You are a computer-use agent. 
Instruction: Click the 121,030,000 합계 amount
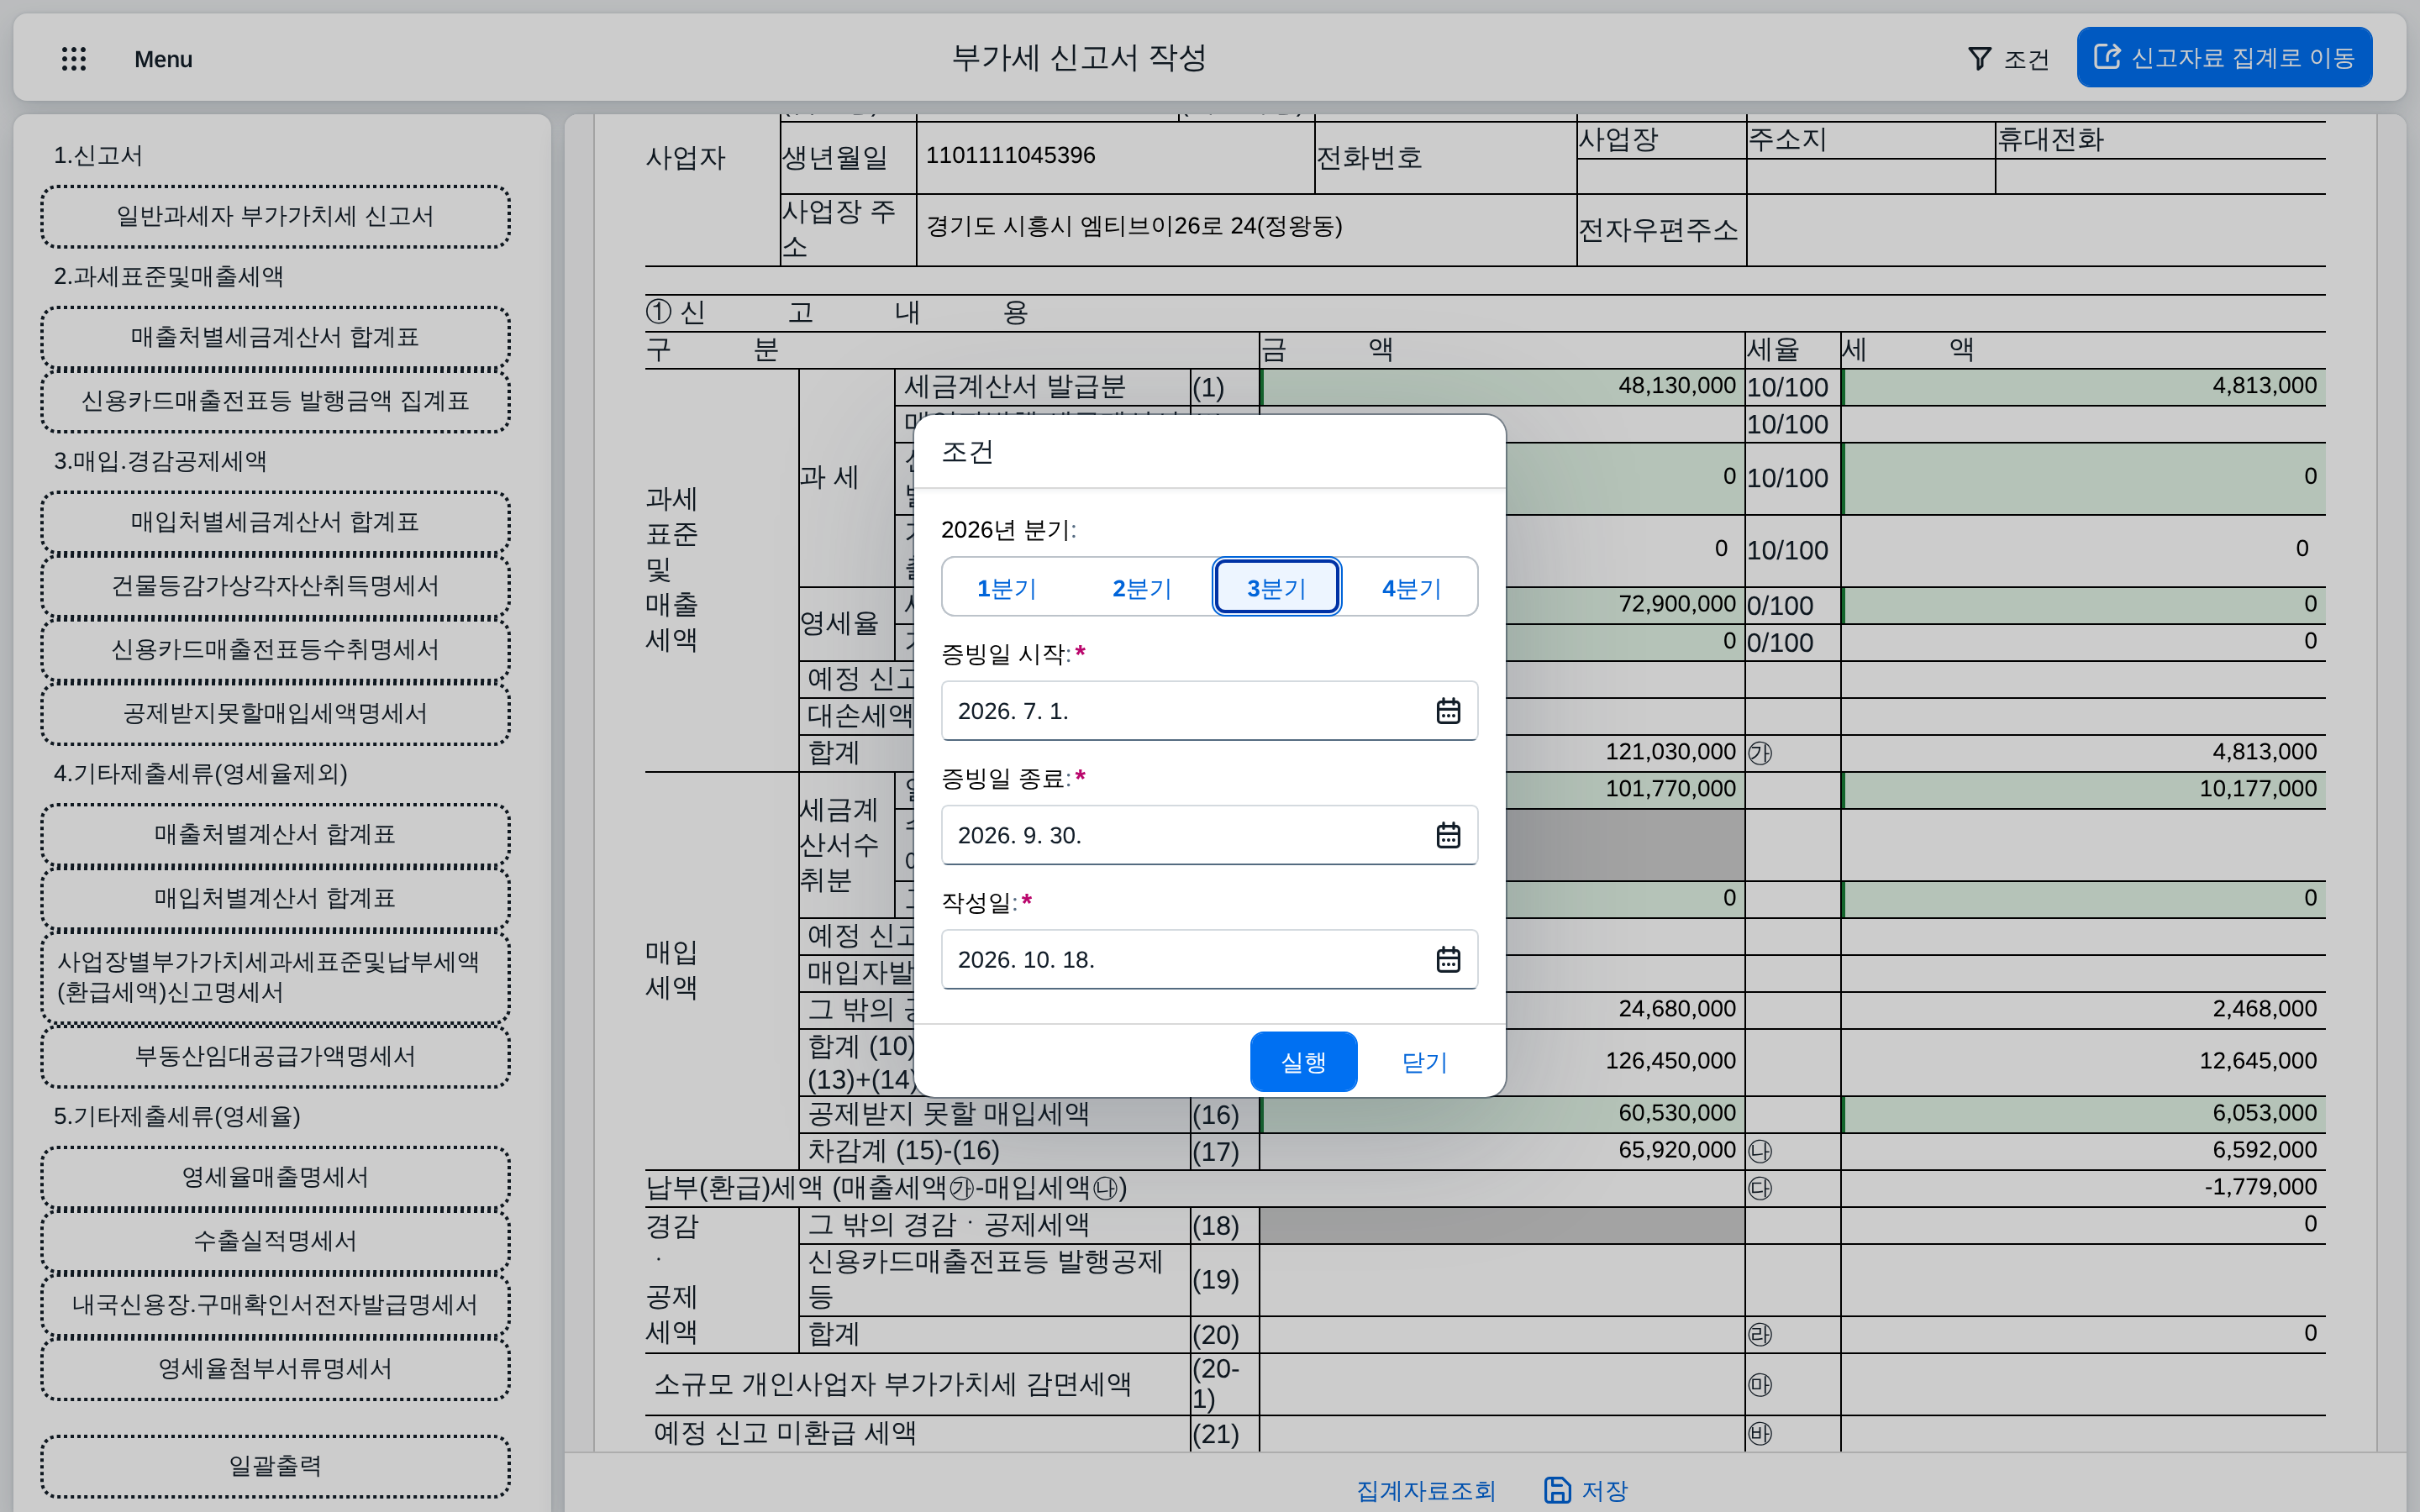pos(1670,752)
